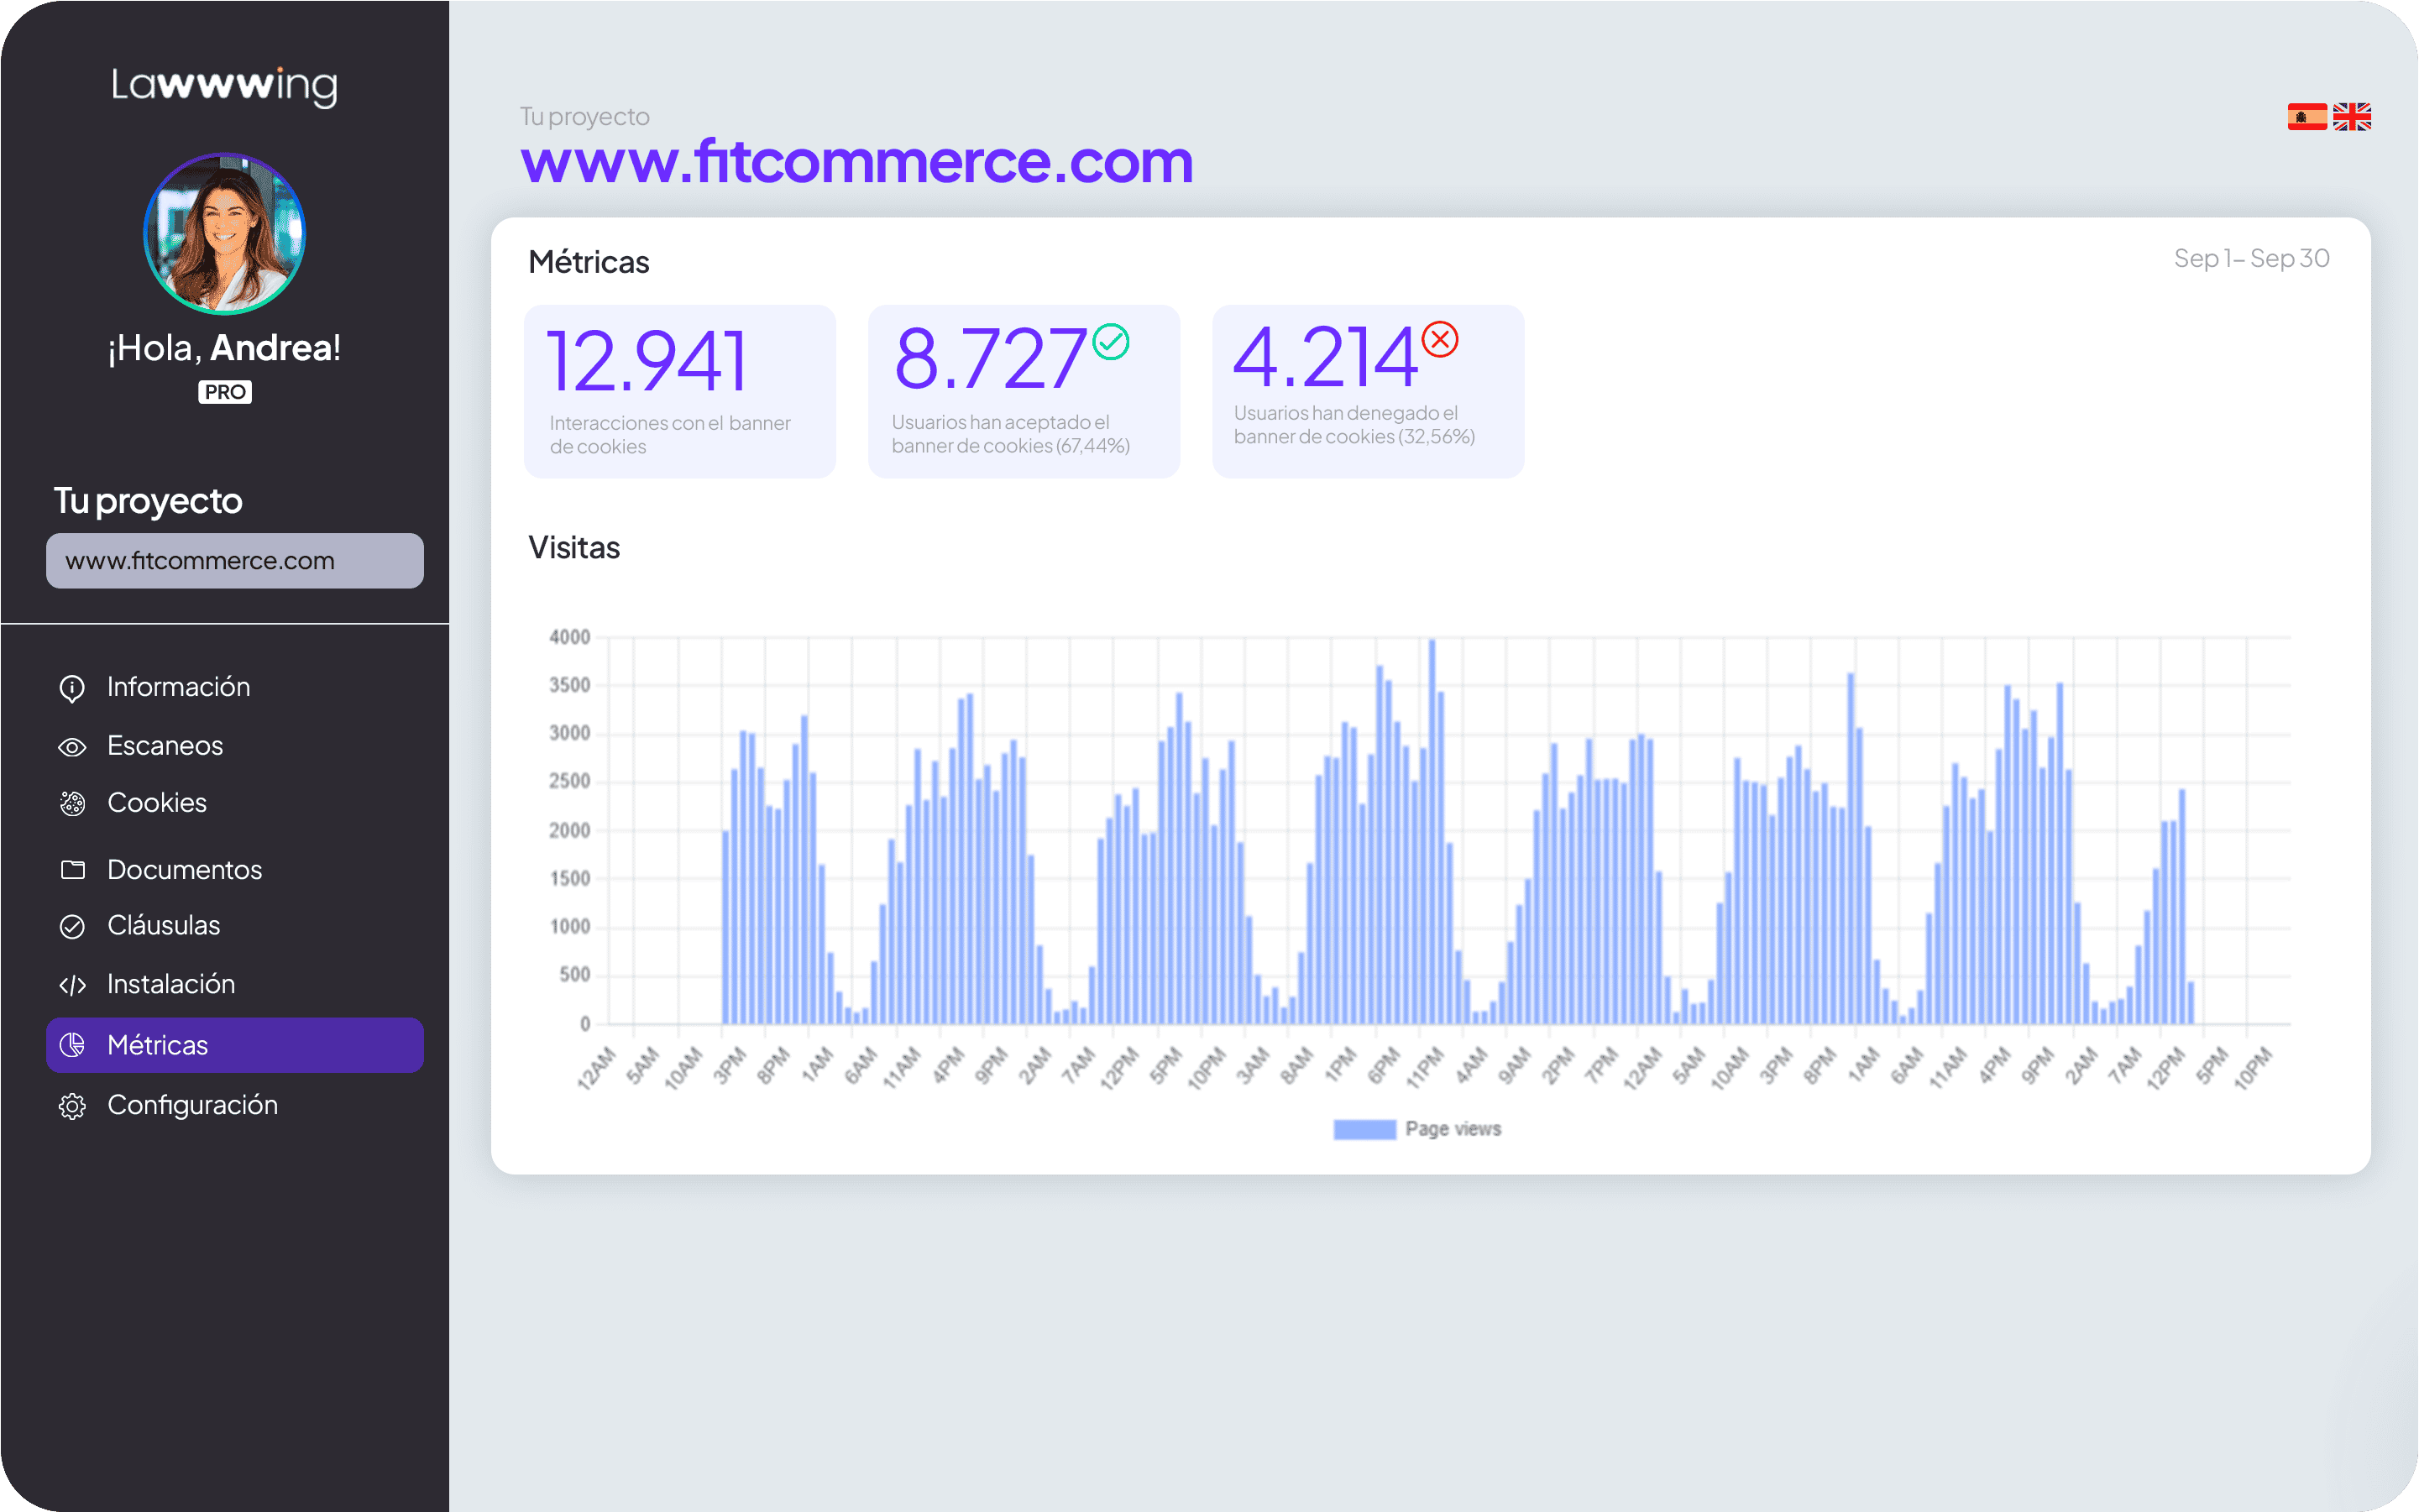Viewport: 2419px width, 1512px height.
Task: Click the red denied cross icon
Action: pyautogui.click(x=1440, y=339)
